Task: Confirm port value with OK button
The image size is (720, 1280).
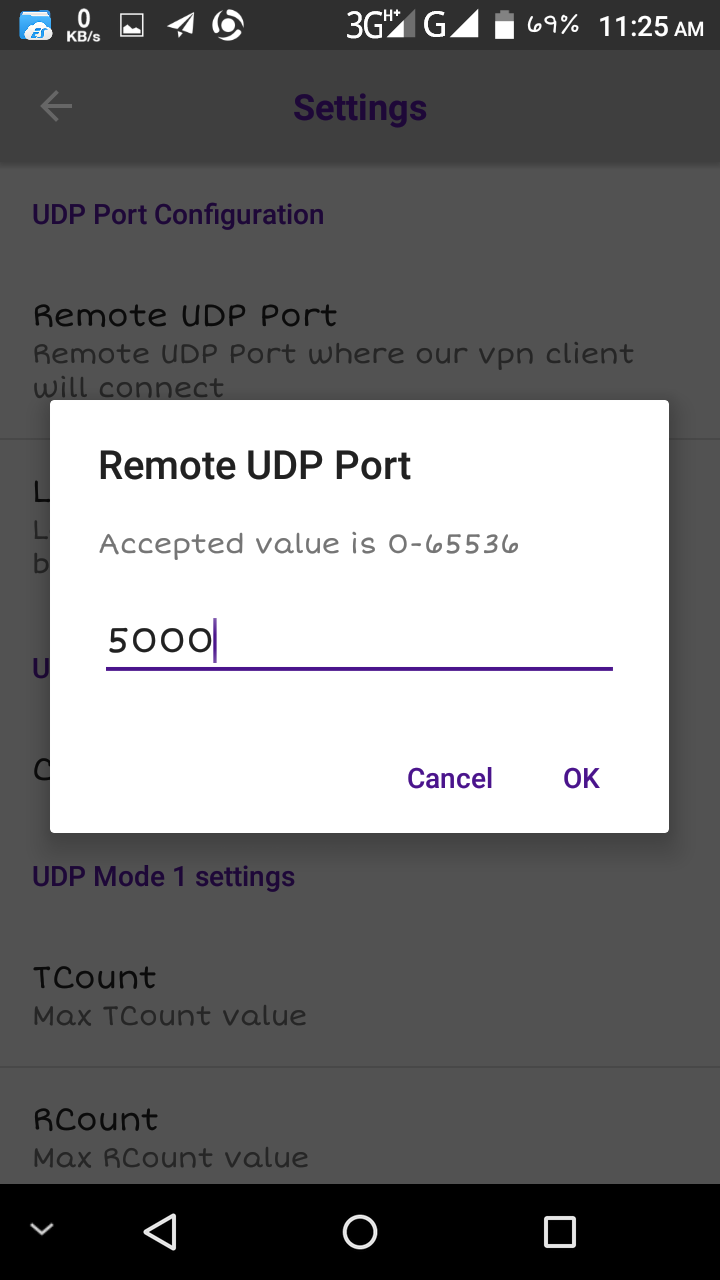Action: coord(581,778)
